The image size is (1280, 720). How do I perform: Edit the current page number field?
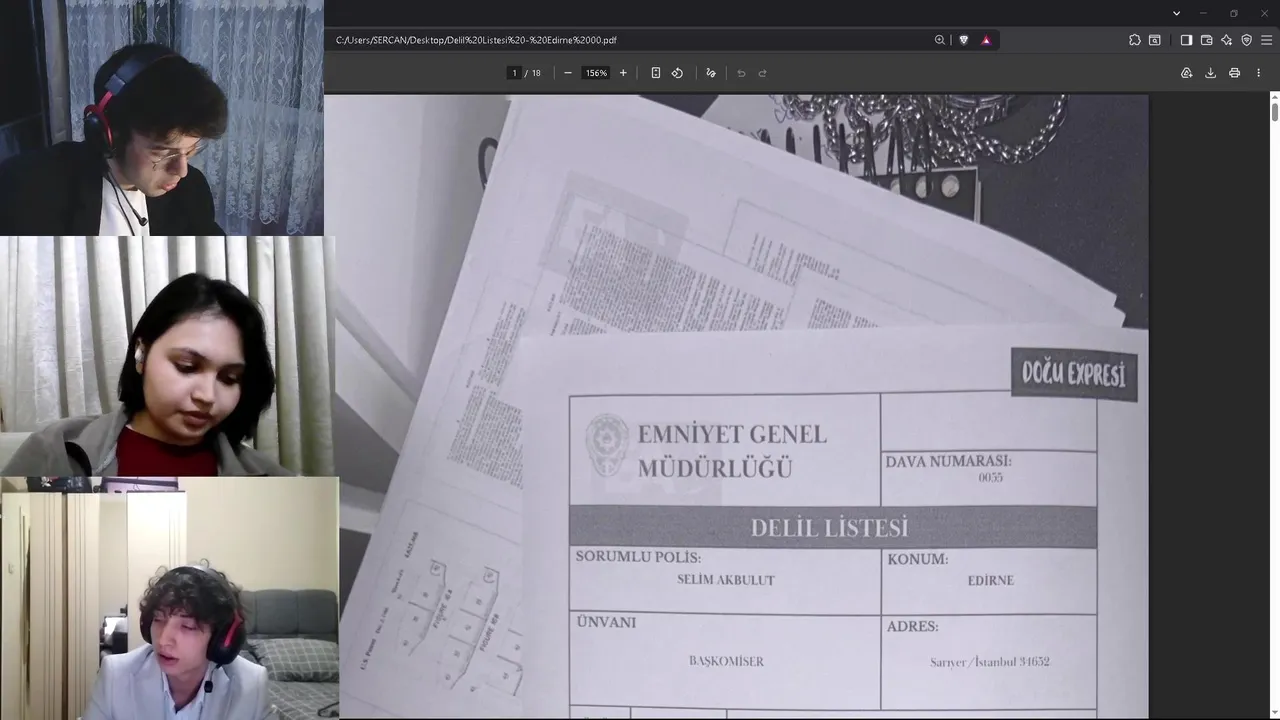[514, 73]
